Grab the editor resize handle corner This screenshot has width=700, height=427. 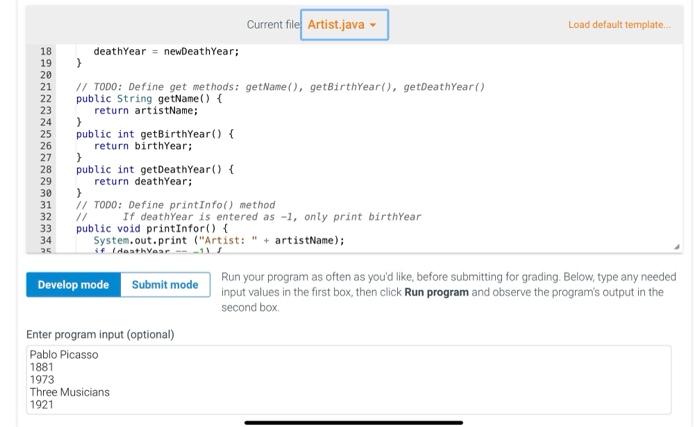[676, 247]
